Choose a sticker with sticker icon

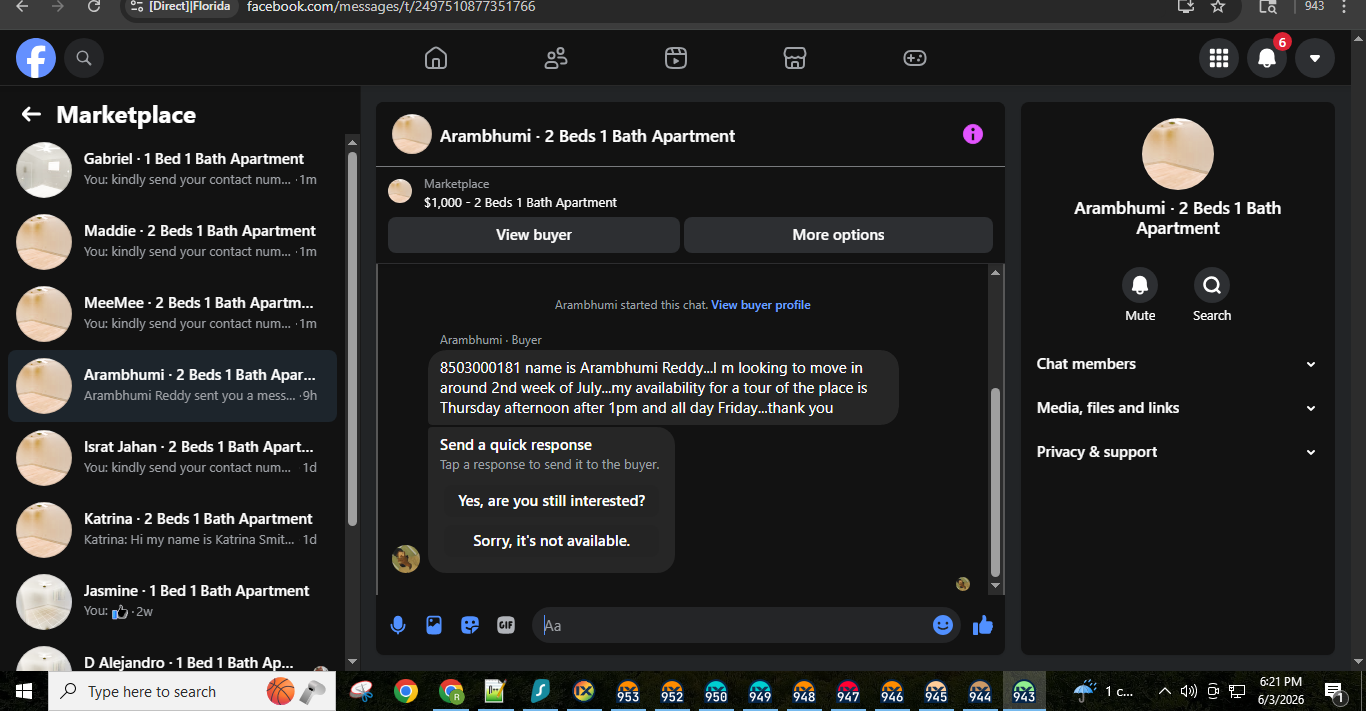pyautogui.click(x=470, y=625)
